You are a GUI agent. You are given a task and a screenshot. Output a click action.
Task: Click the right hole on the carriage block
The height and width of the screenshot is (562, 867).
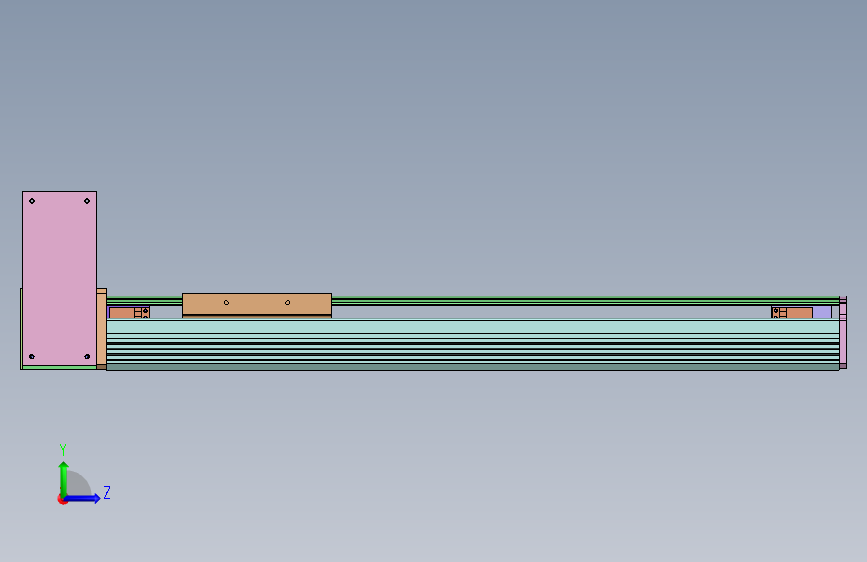287,303
